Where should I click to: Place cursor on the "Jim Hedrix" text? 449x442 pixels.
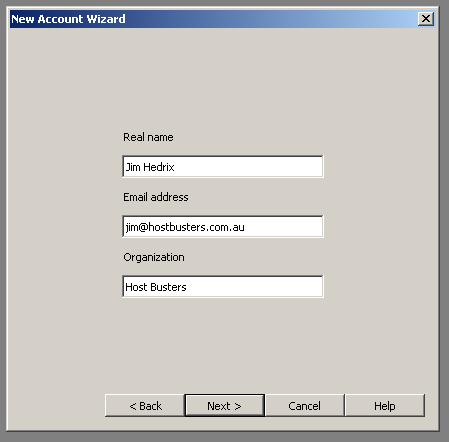[x=150, y=167]
